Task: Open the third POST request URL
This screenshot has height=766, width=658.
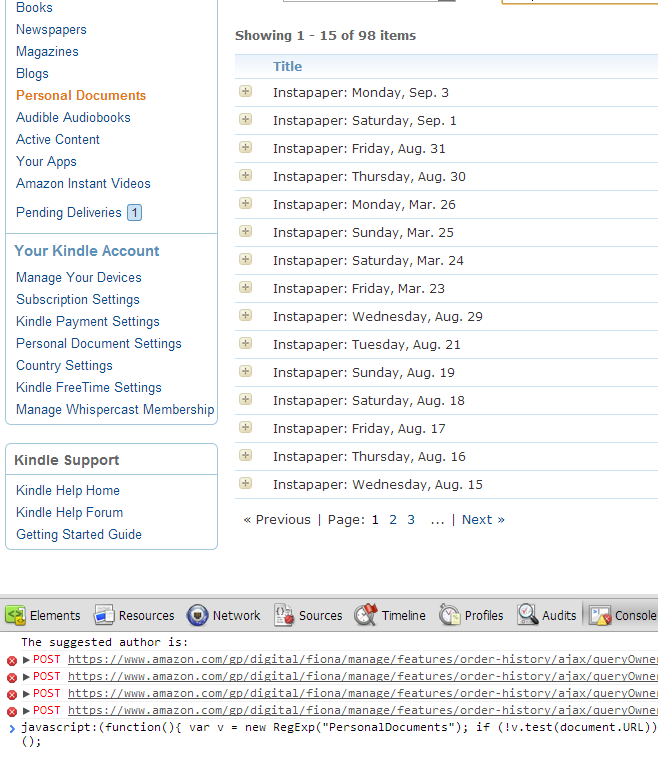Action: pos(362,694)
